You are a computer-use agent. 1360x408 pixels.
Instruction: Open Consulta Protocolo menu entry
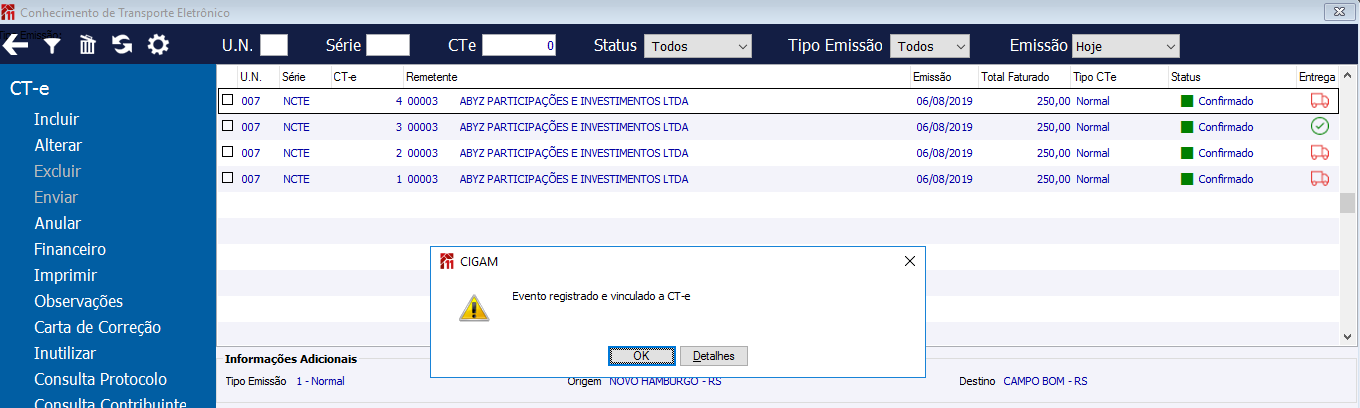(x=100, y=379)
